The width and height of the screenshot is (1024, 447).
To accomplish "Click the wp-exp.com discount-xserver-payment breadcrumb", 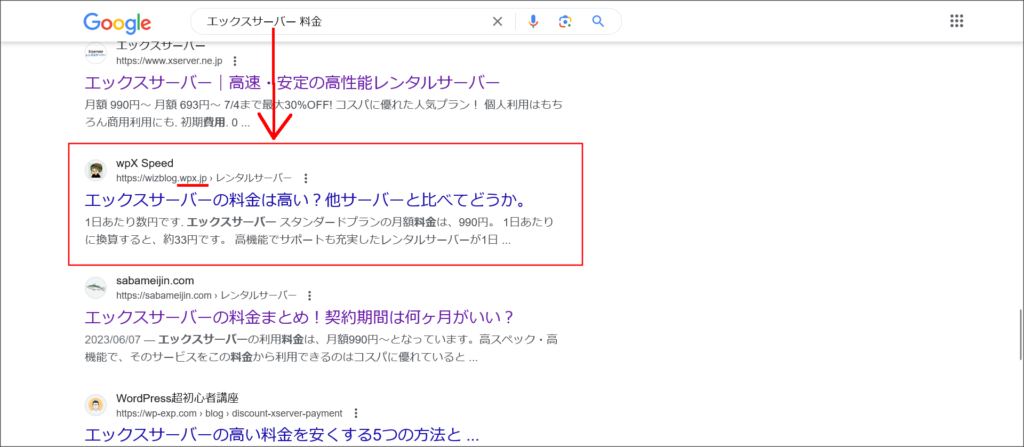I will pos(229,413).
